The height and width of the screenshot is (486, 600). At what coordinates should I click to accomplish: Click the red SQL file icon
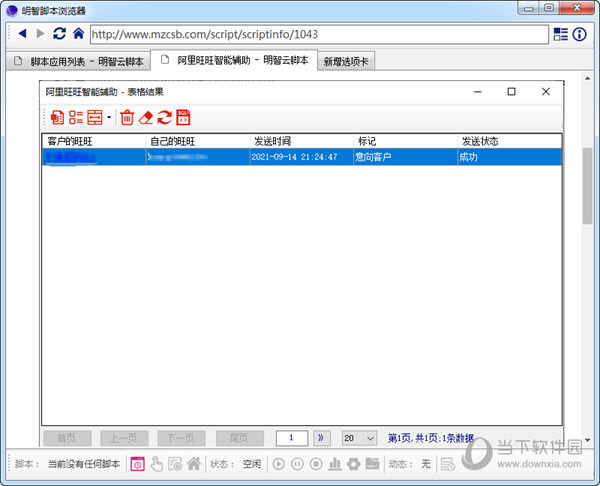click(x=183, y=117)
